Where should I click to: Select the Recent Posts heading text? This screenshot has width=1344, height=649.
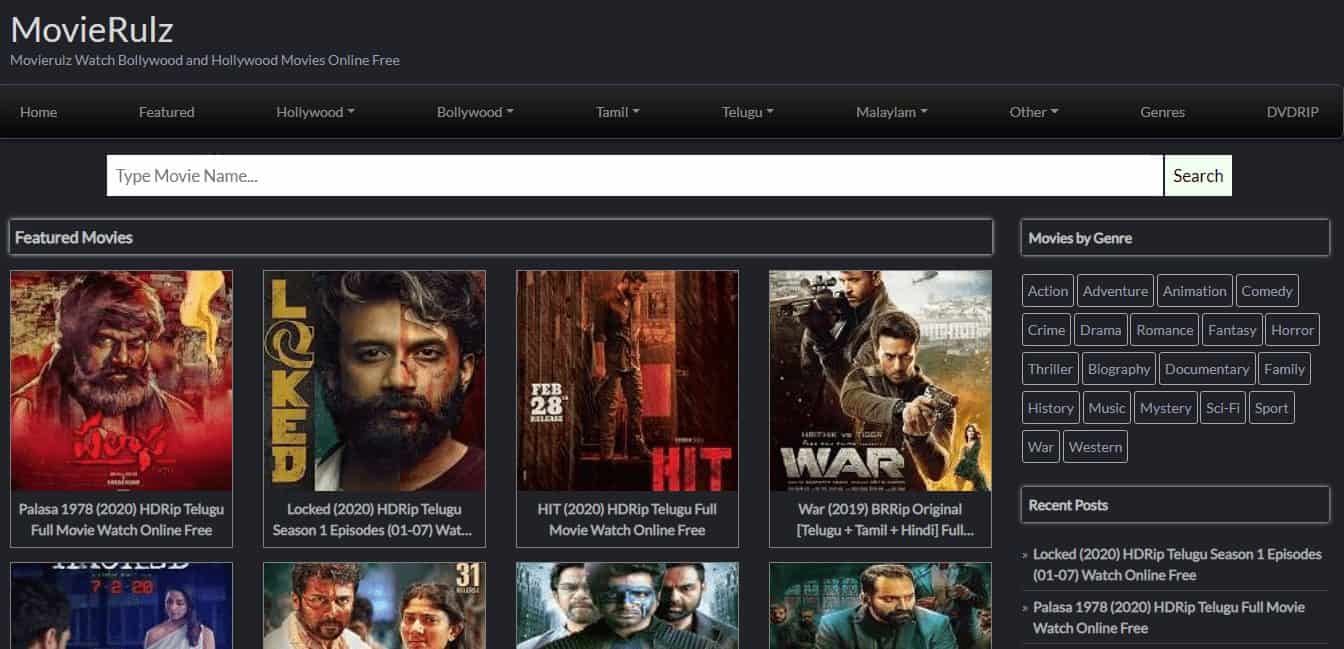(1068, 505)
